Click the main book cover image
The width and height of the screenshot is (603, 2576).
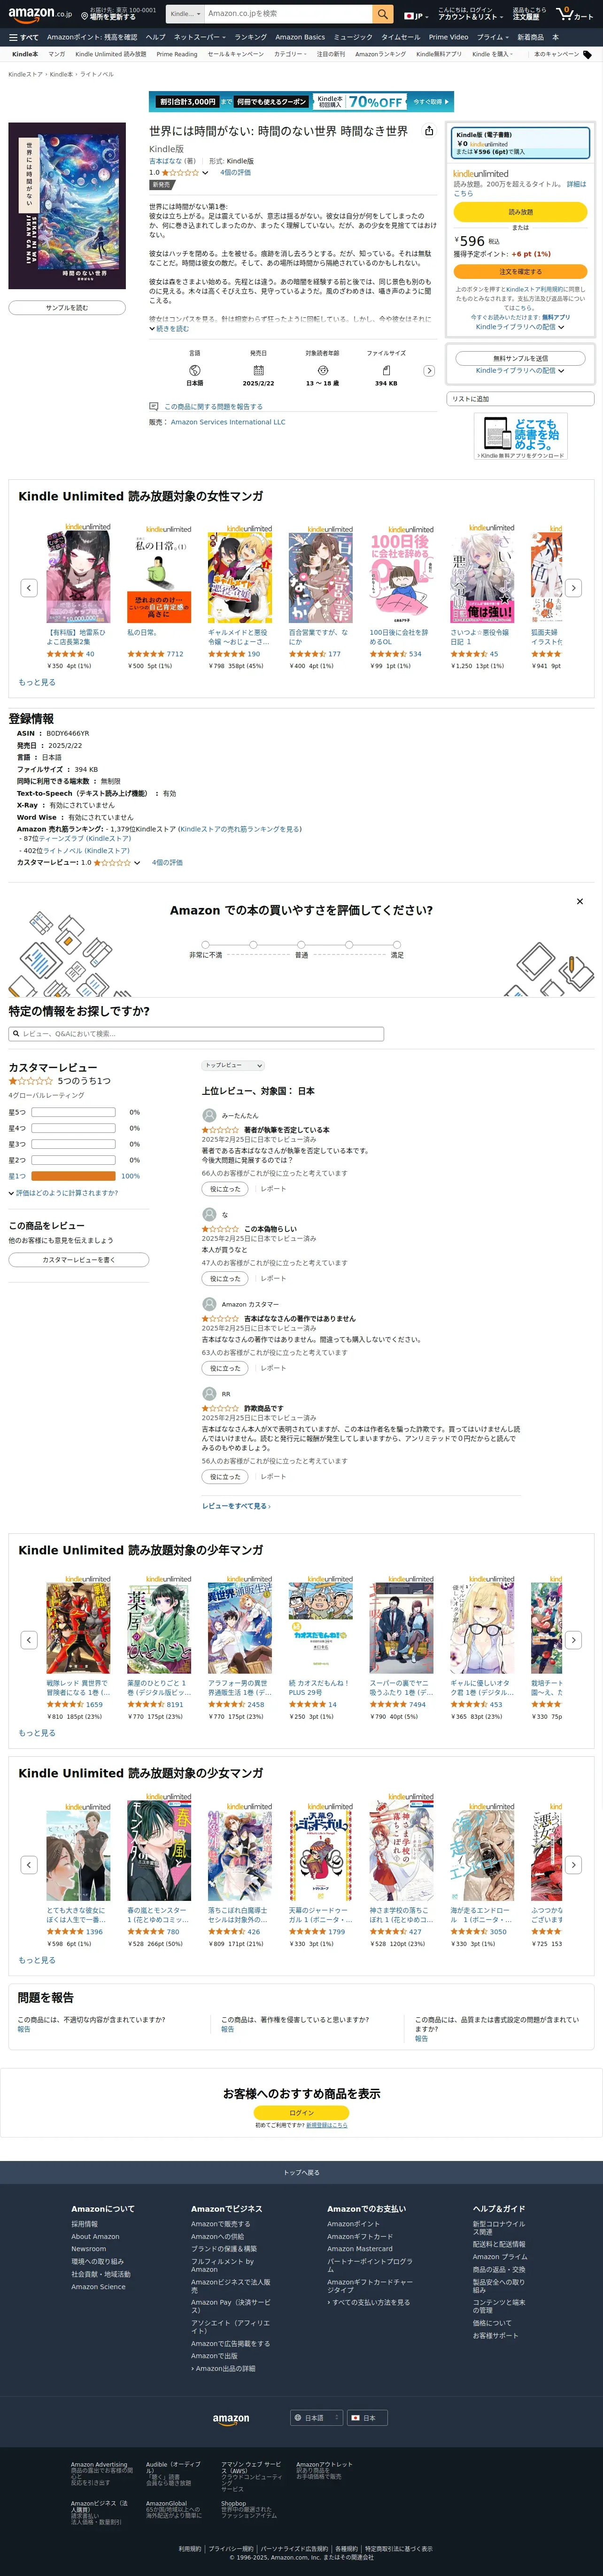coord(67,206)
